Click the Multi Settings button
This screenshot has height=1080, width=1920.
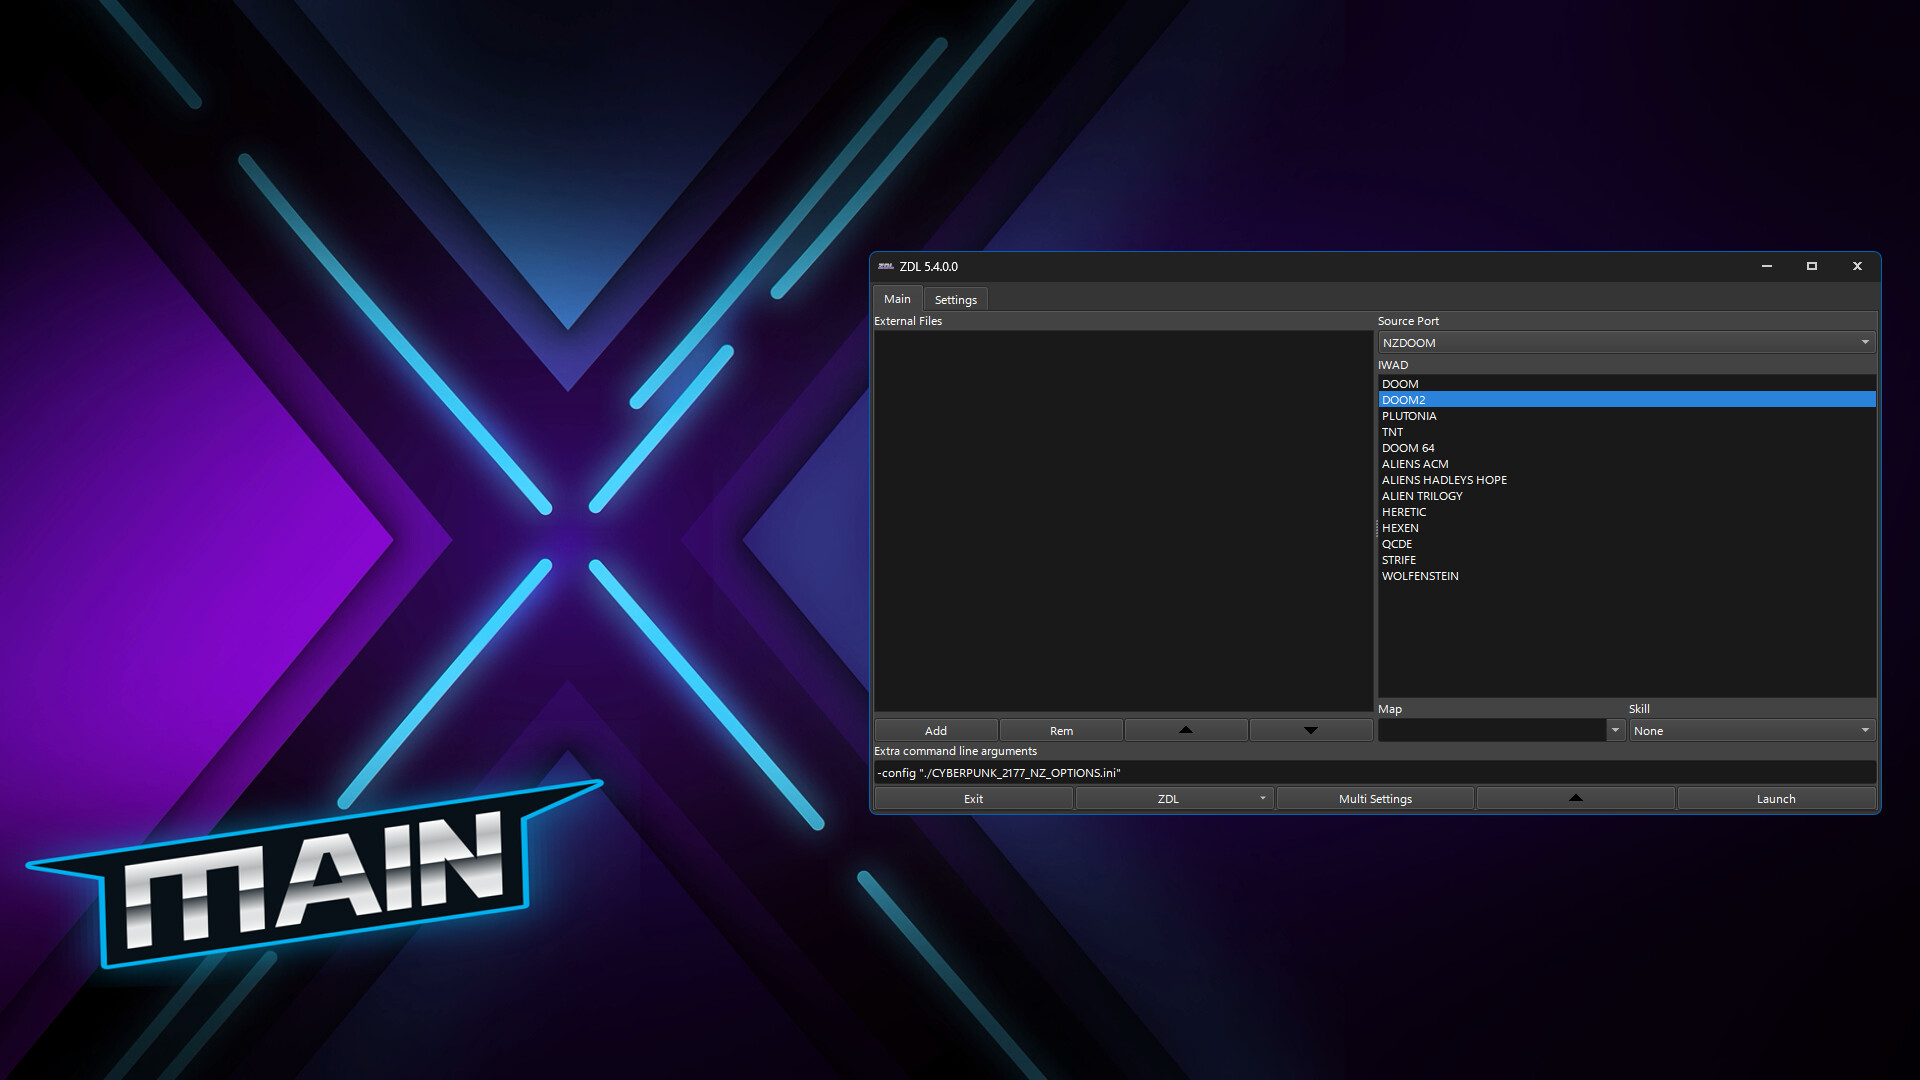(x=1375, y=798)
